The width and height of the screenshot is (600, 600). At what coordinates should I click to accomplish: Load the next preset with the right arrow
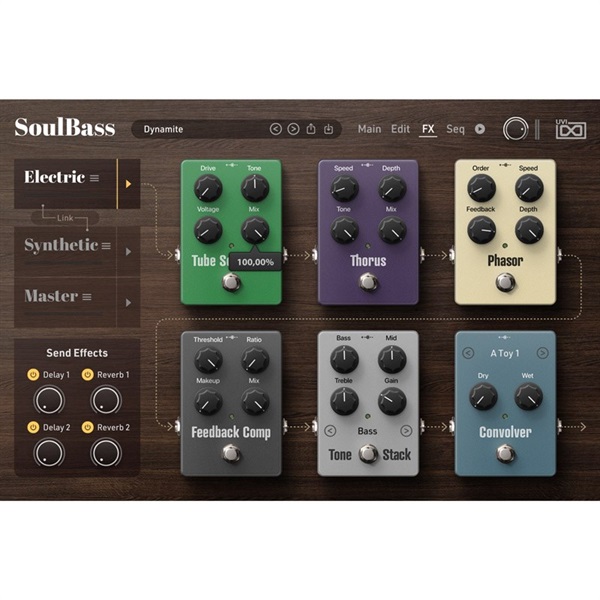293,129
